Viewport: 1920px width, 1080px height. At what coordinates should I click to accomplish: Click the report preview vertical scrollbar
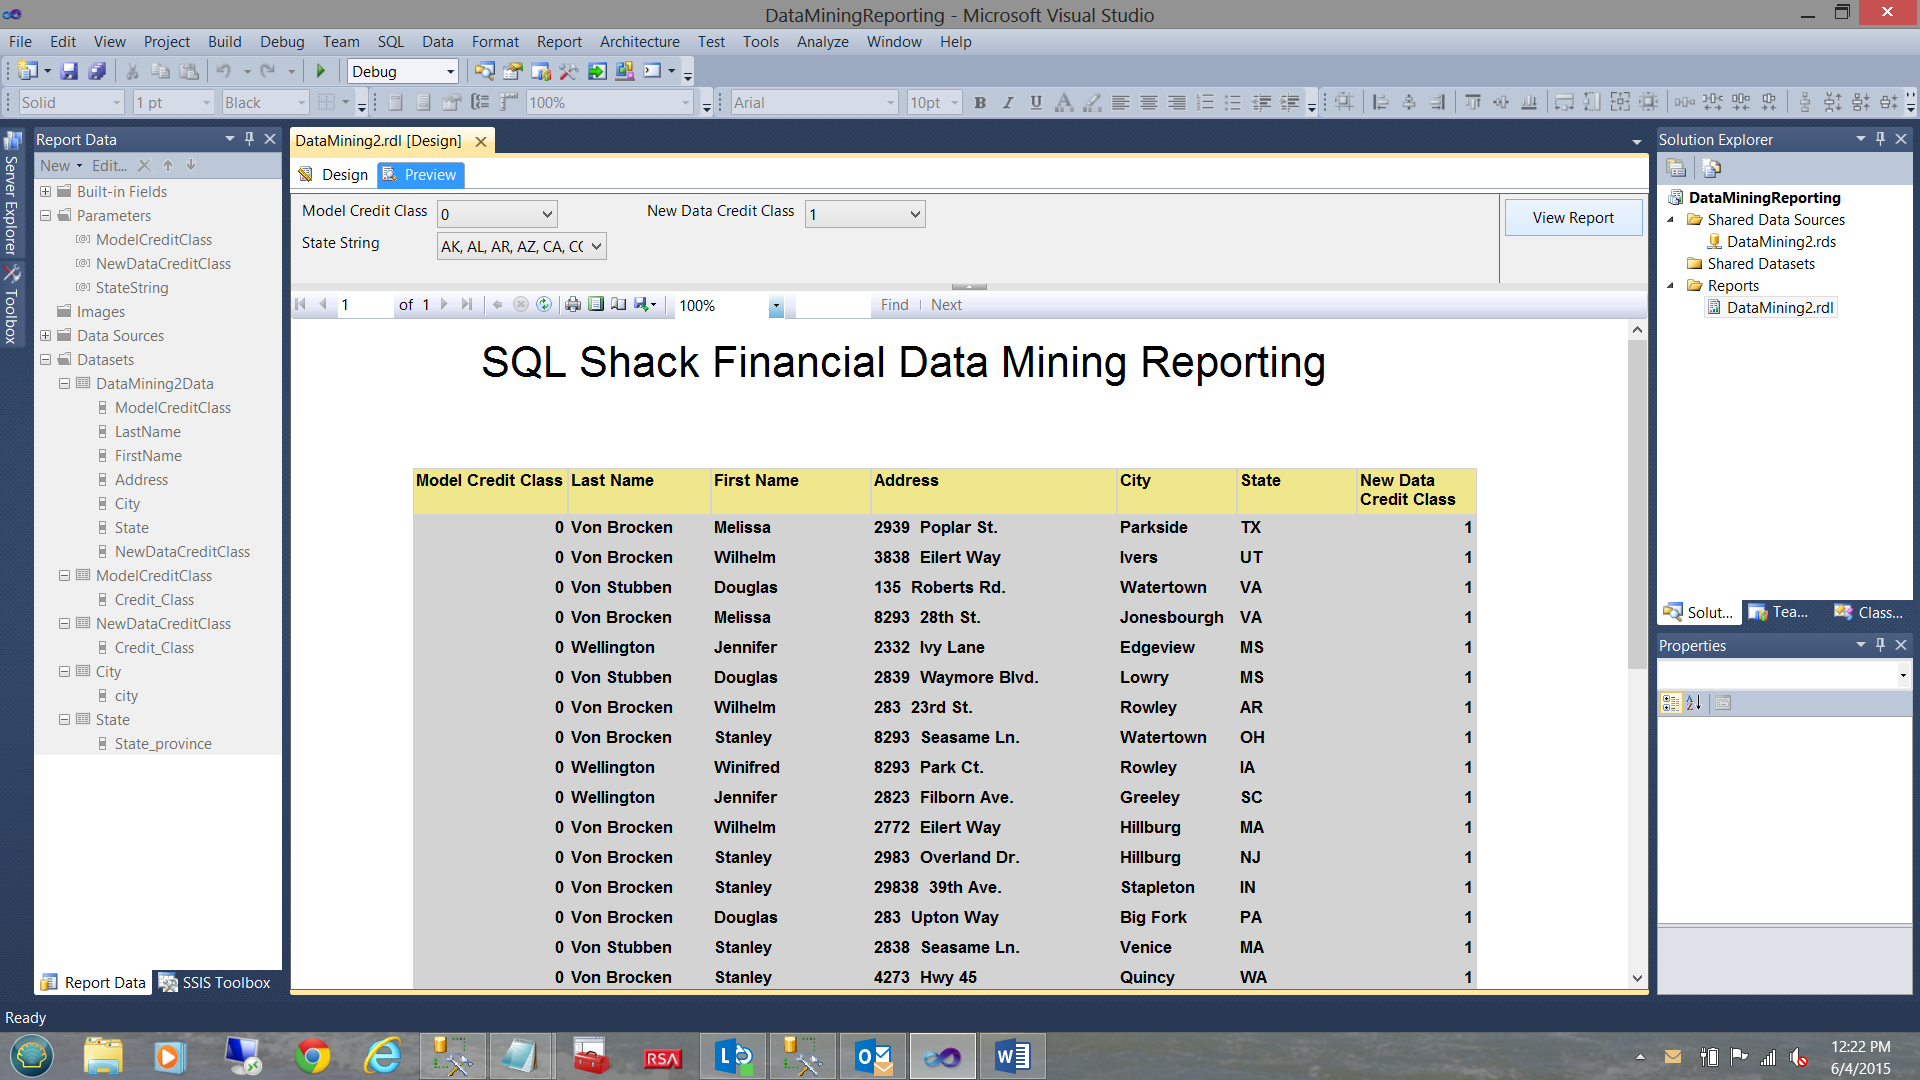pos(1637,500)
